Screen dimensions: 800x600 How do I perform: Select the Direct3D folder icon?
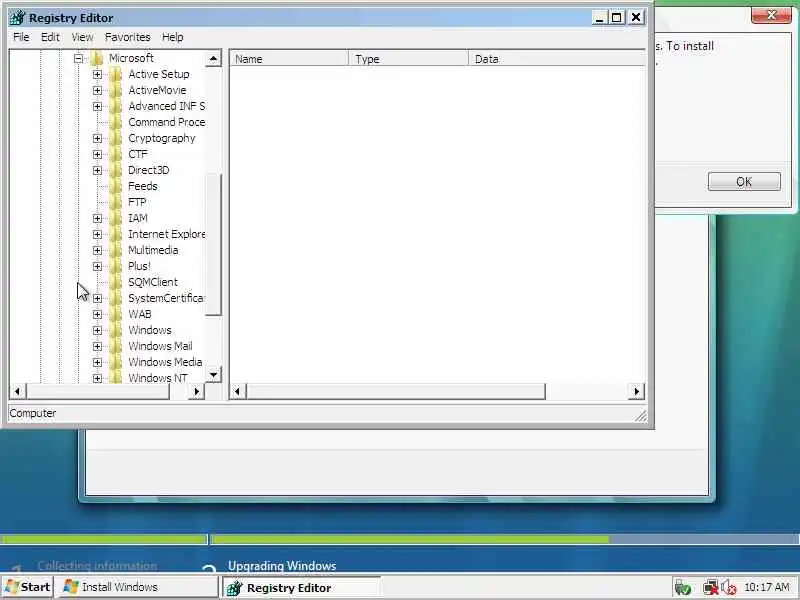coord(116,170)
